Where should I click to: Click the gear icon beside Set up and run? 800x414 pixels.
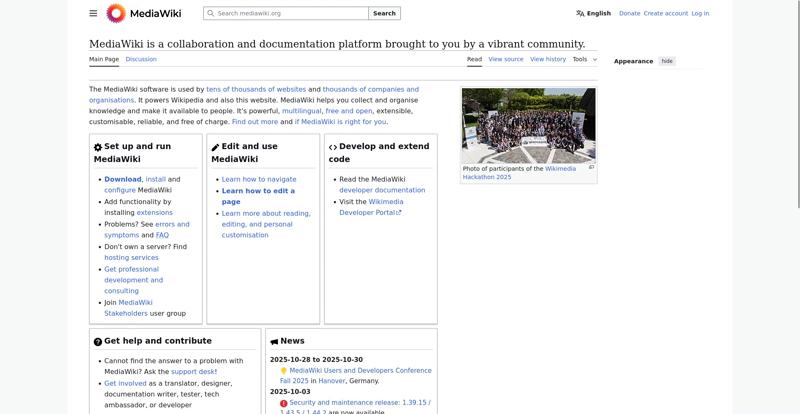coord(98,147)
